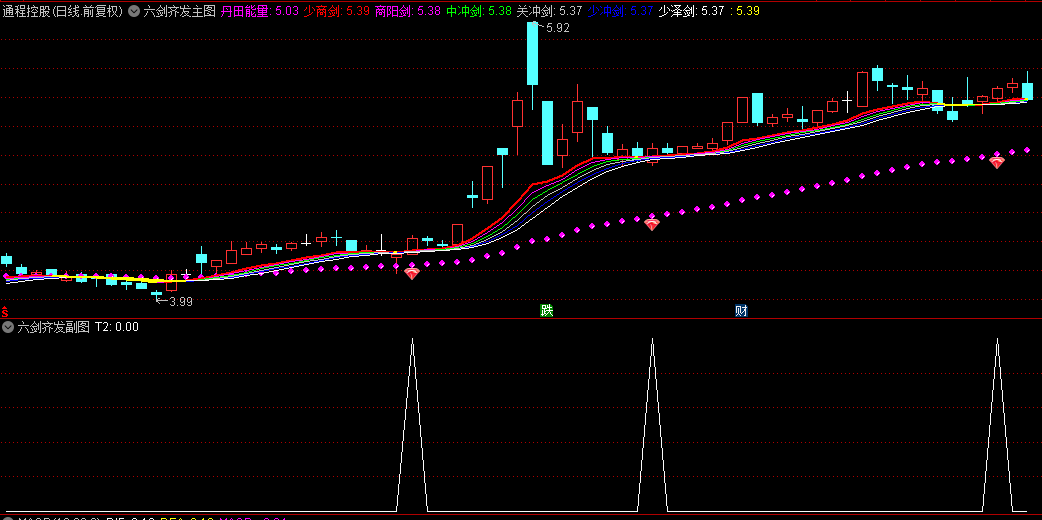This screenshot has height=520, width=1042.
Task: Open the green 跌 event marker
Action: tap(546, 311)
